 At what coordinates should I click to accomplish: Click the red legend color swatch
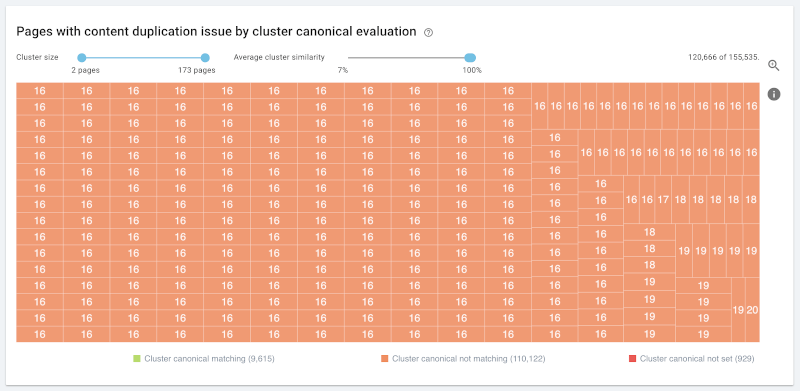click(632, 359)
